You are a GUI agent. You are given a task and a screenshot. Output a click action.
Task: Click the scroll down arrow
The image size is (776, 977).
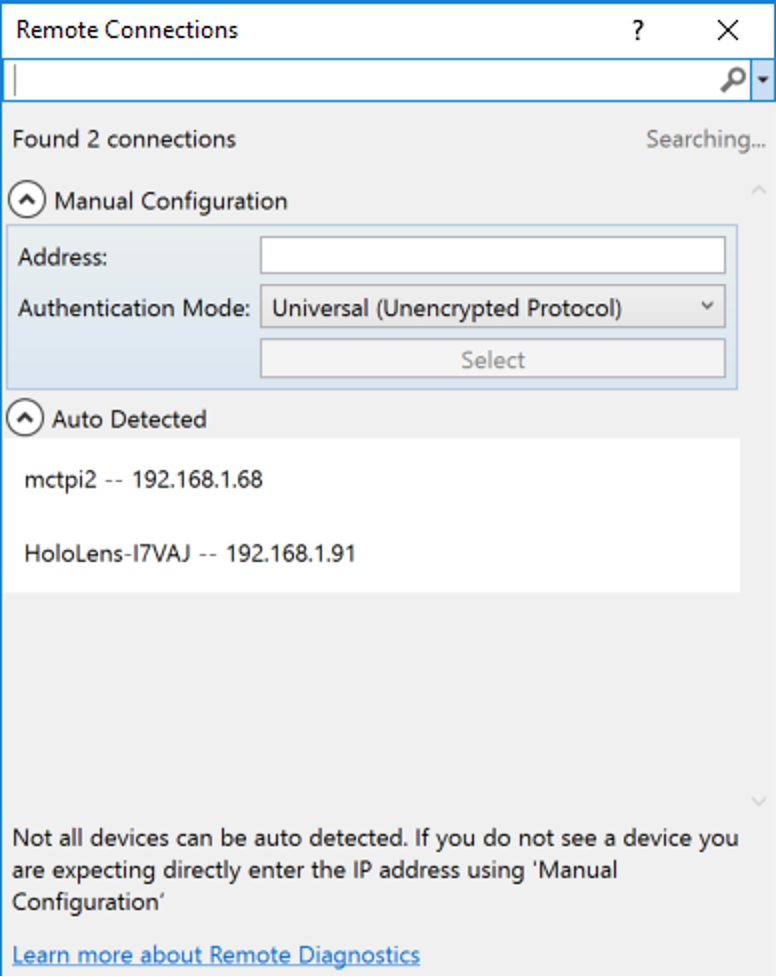[x=759, y=801]
